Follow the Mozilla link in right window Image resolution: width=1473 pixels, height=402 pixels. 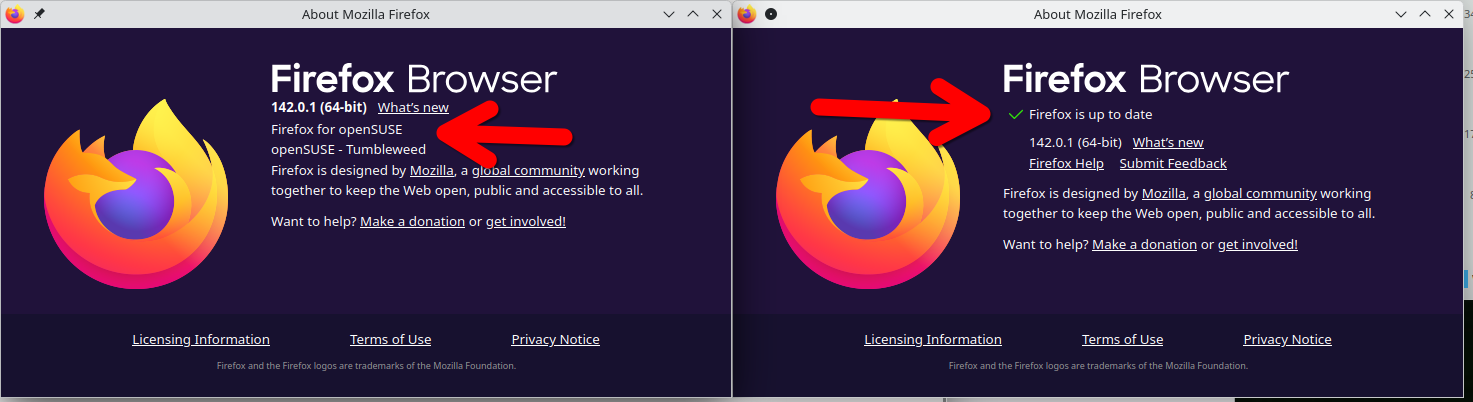click(1164, 193)
